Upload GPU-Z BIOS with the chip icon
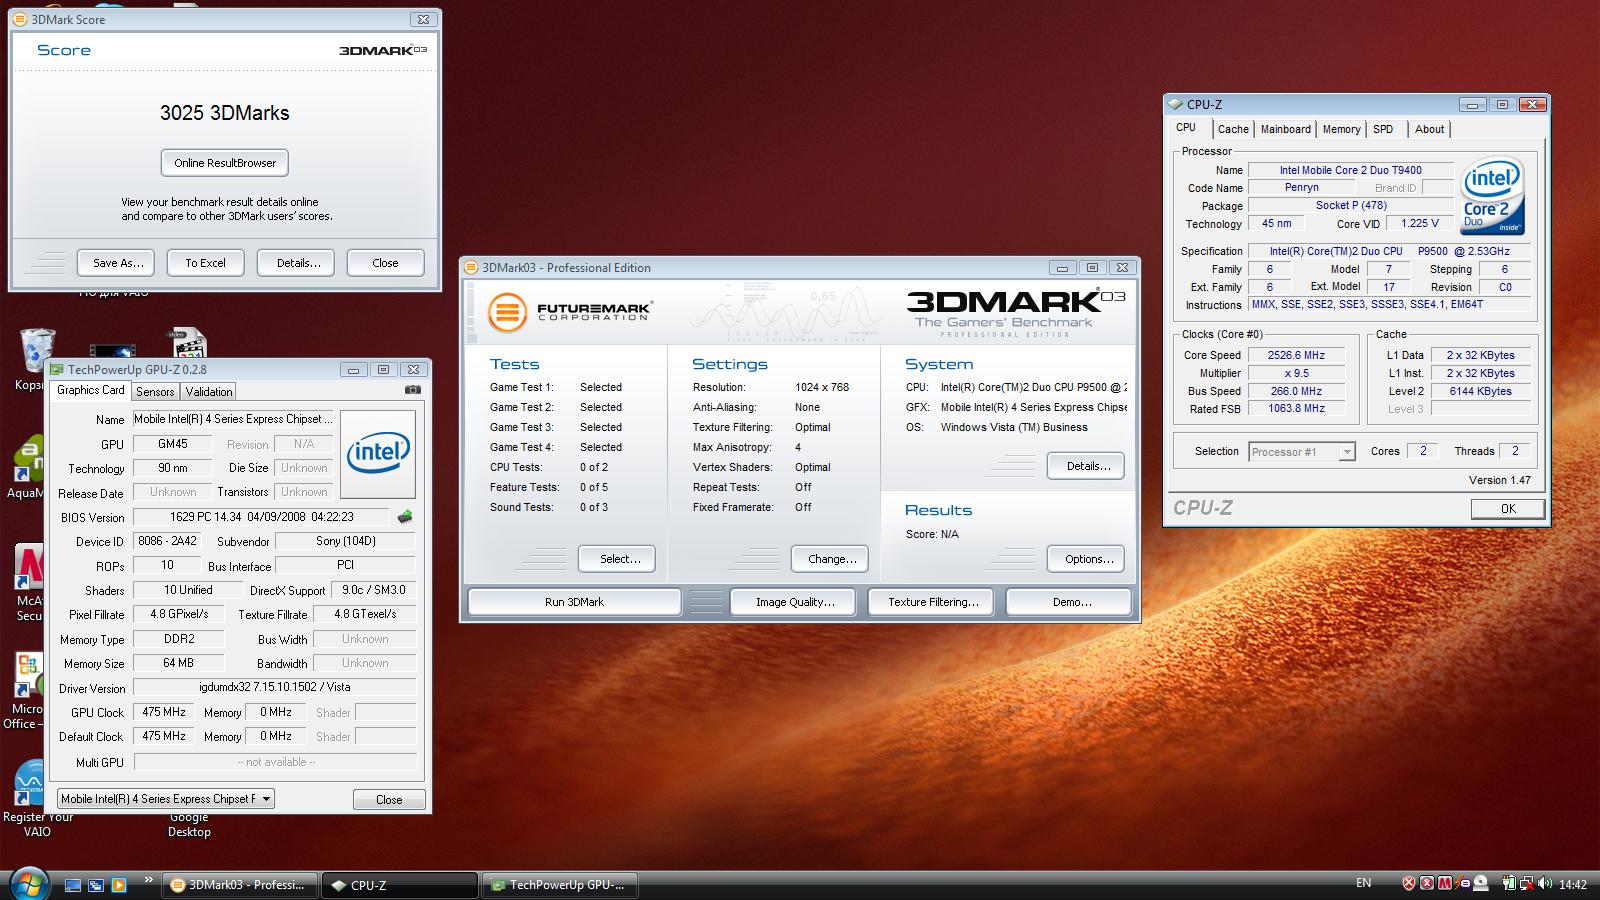The image size is (1600, 900). coord(404,517)
